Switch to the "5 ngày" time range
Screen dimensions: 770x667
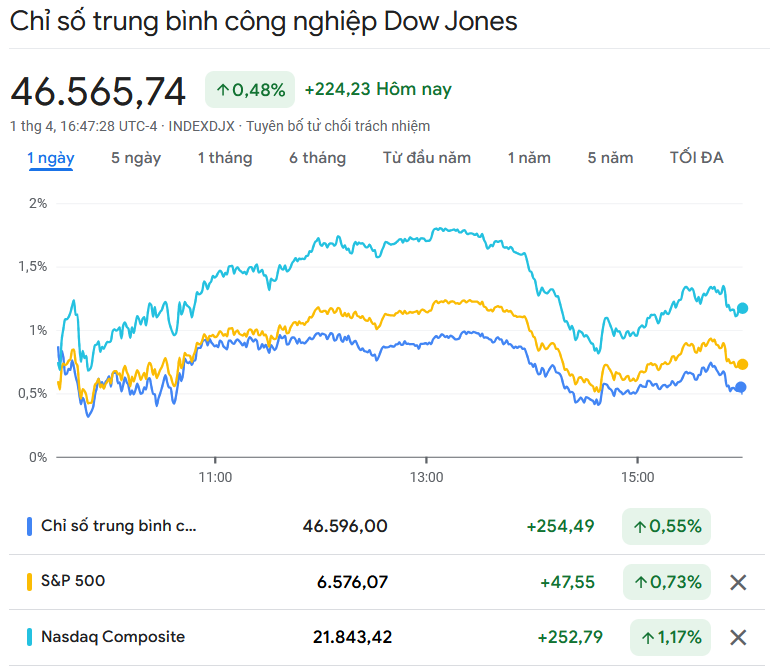click(136, 158)
